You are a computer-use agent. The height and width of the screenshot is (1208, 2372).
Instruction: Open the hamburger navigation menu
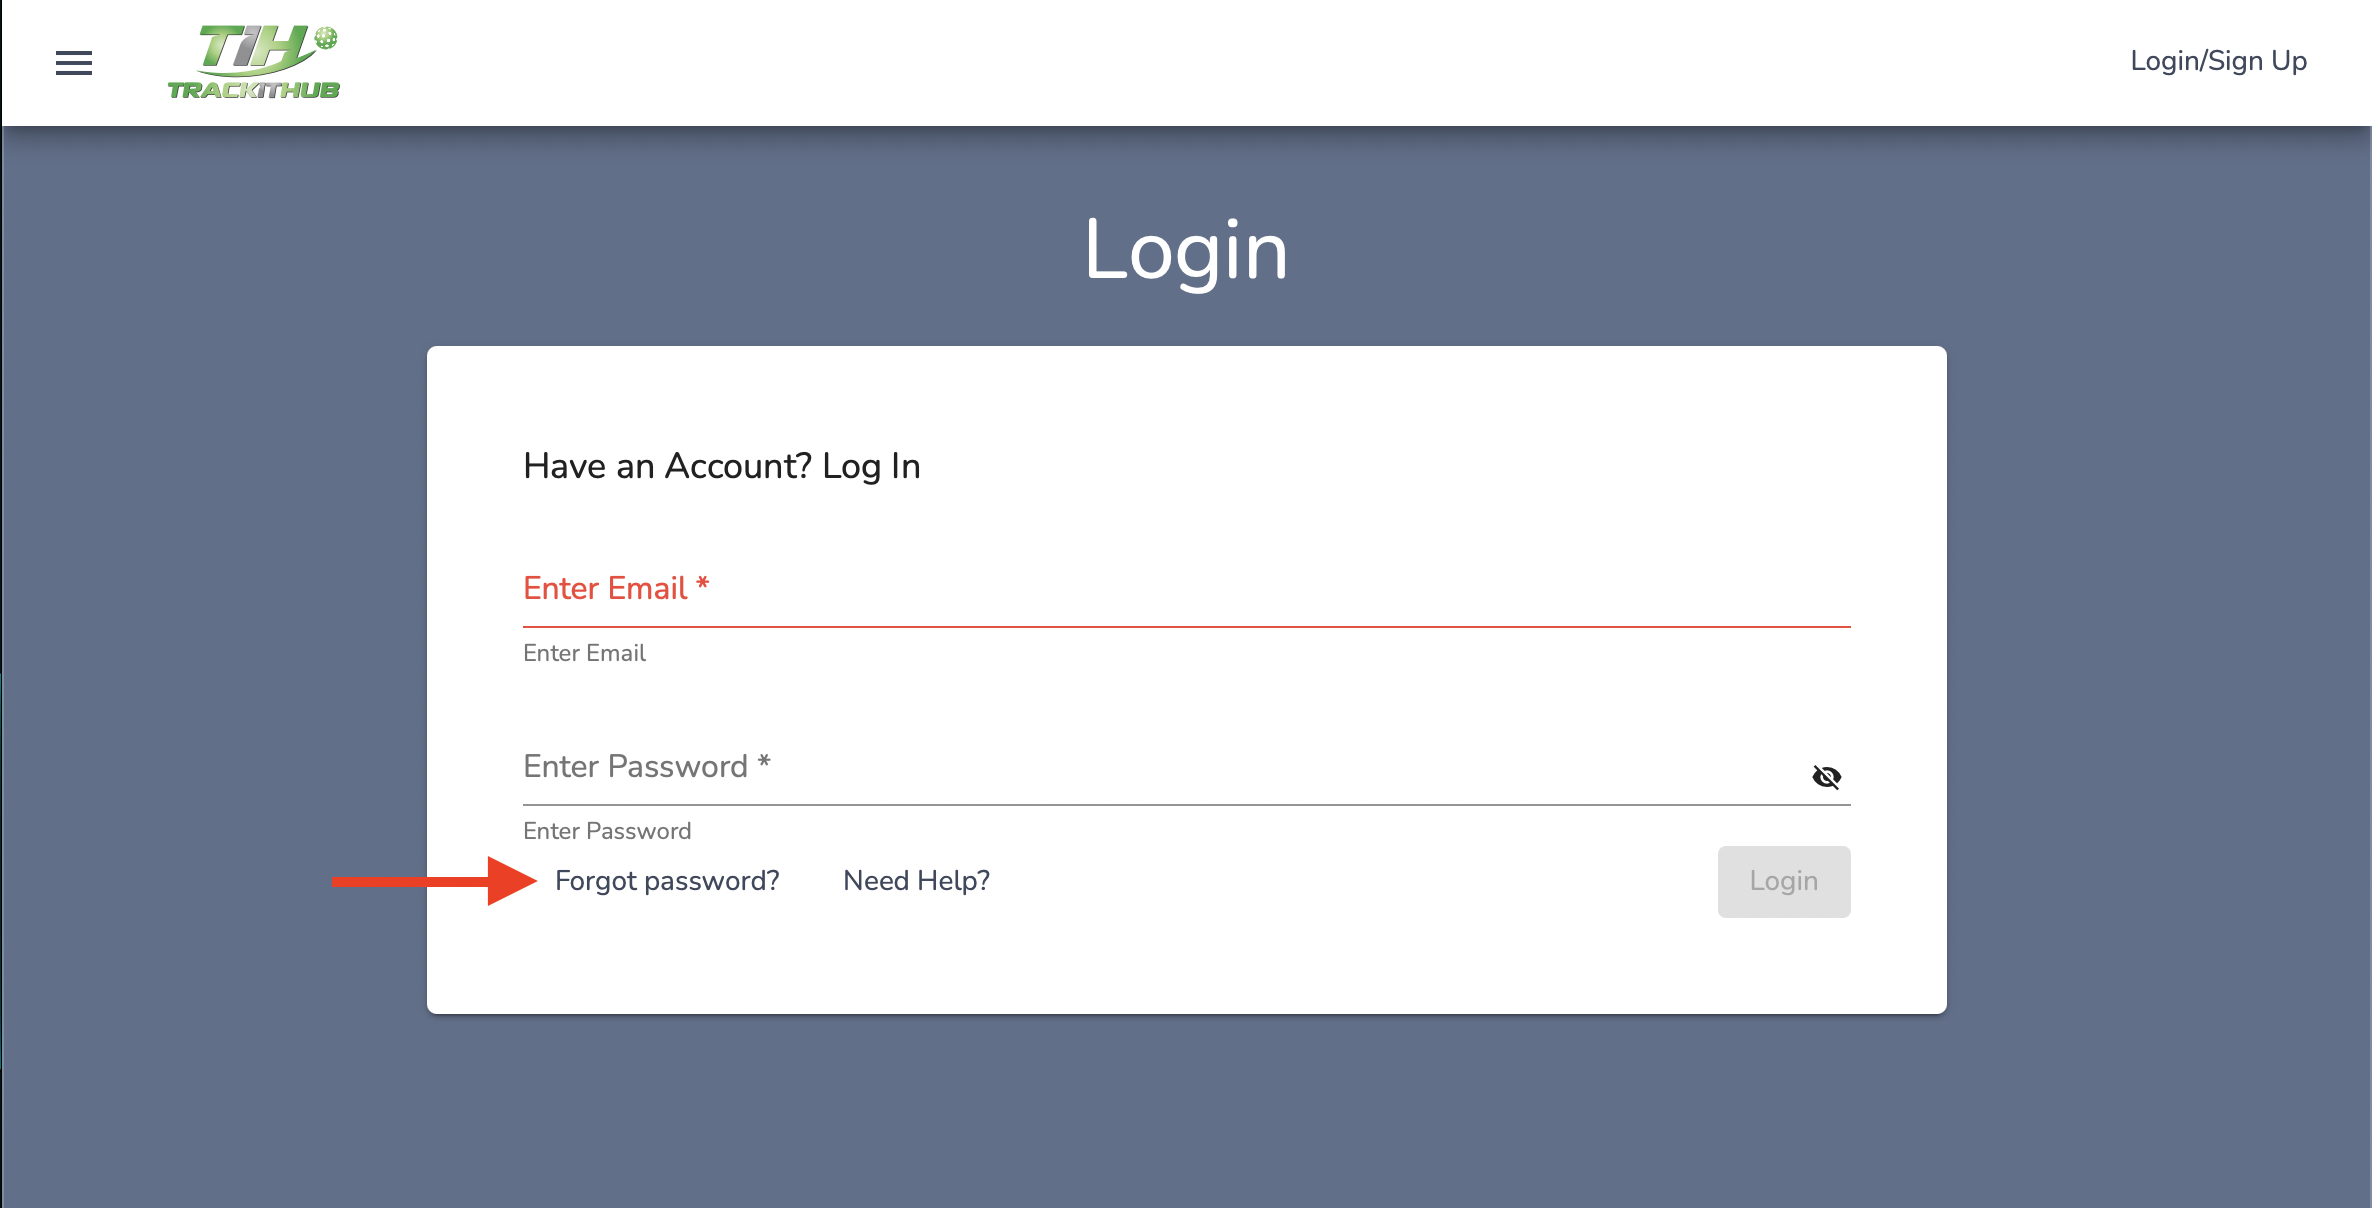[x=74, y=63]
